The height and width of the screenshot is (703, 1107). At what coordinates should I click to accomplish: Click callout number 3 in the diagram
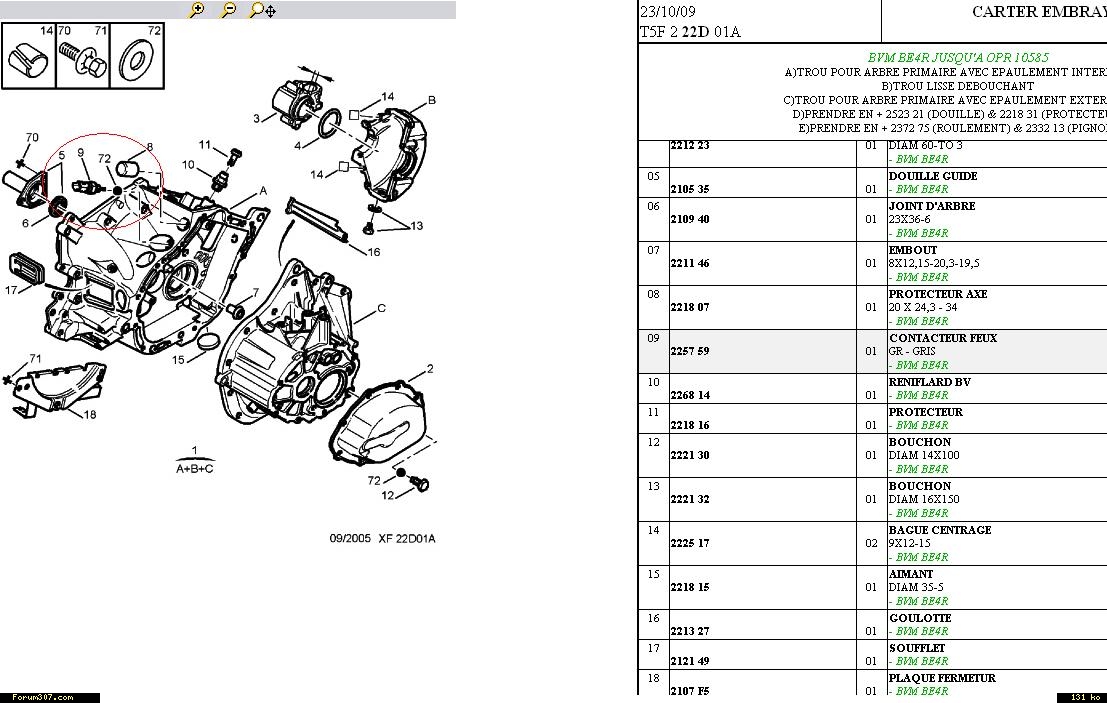[x=256, y=119]
